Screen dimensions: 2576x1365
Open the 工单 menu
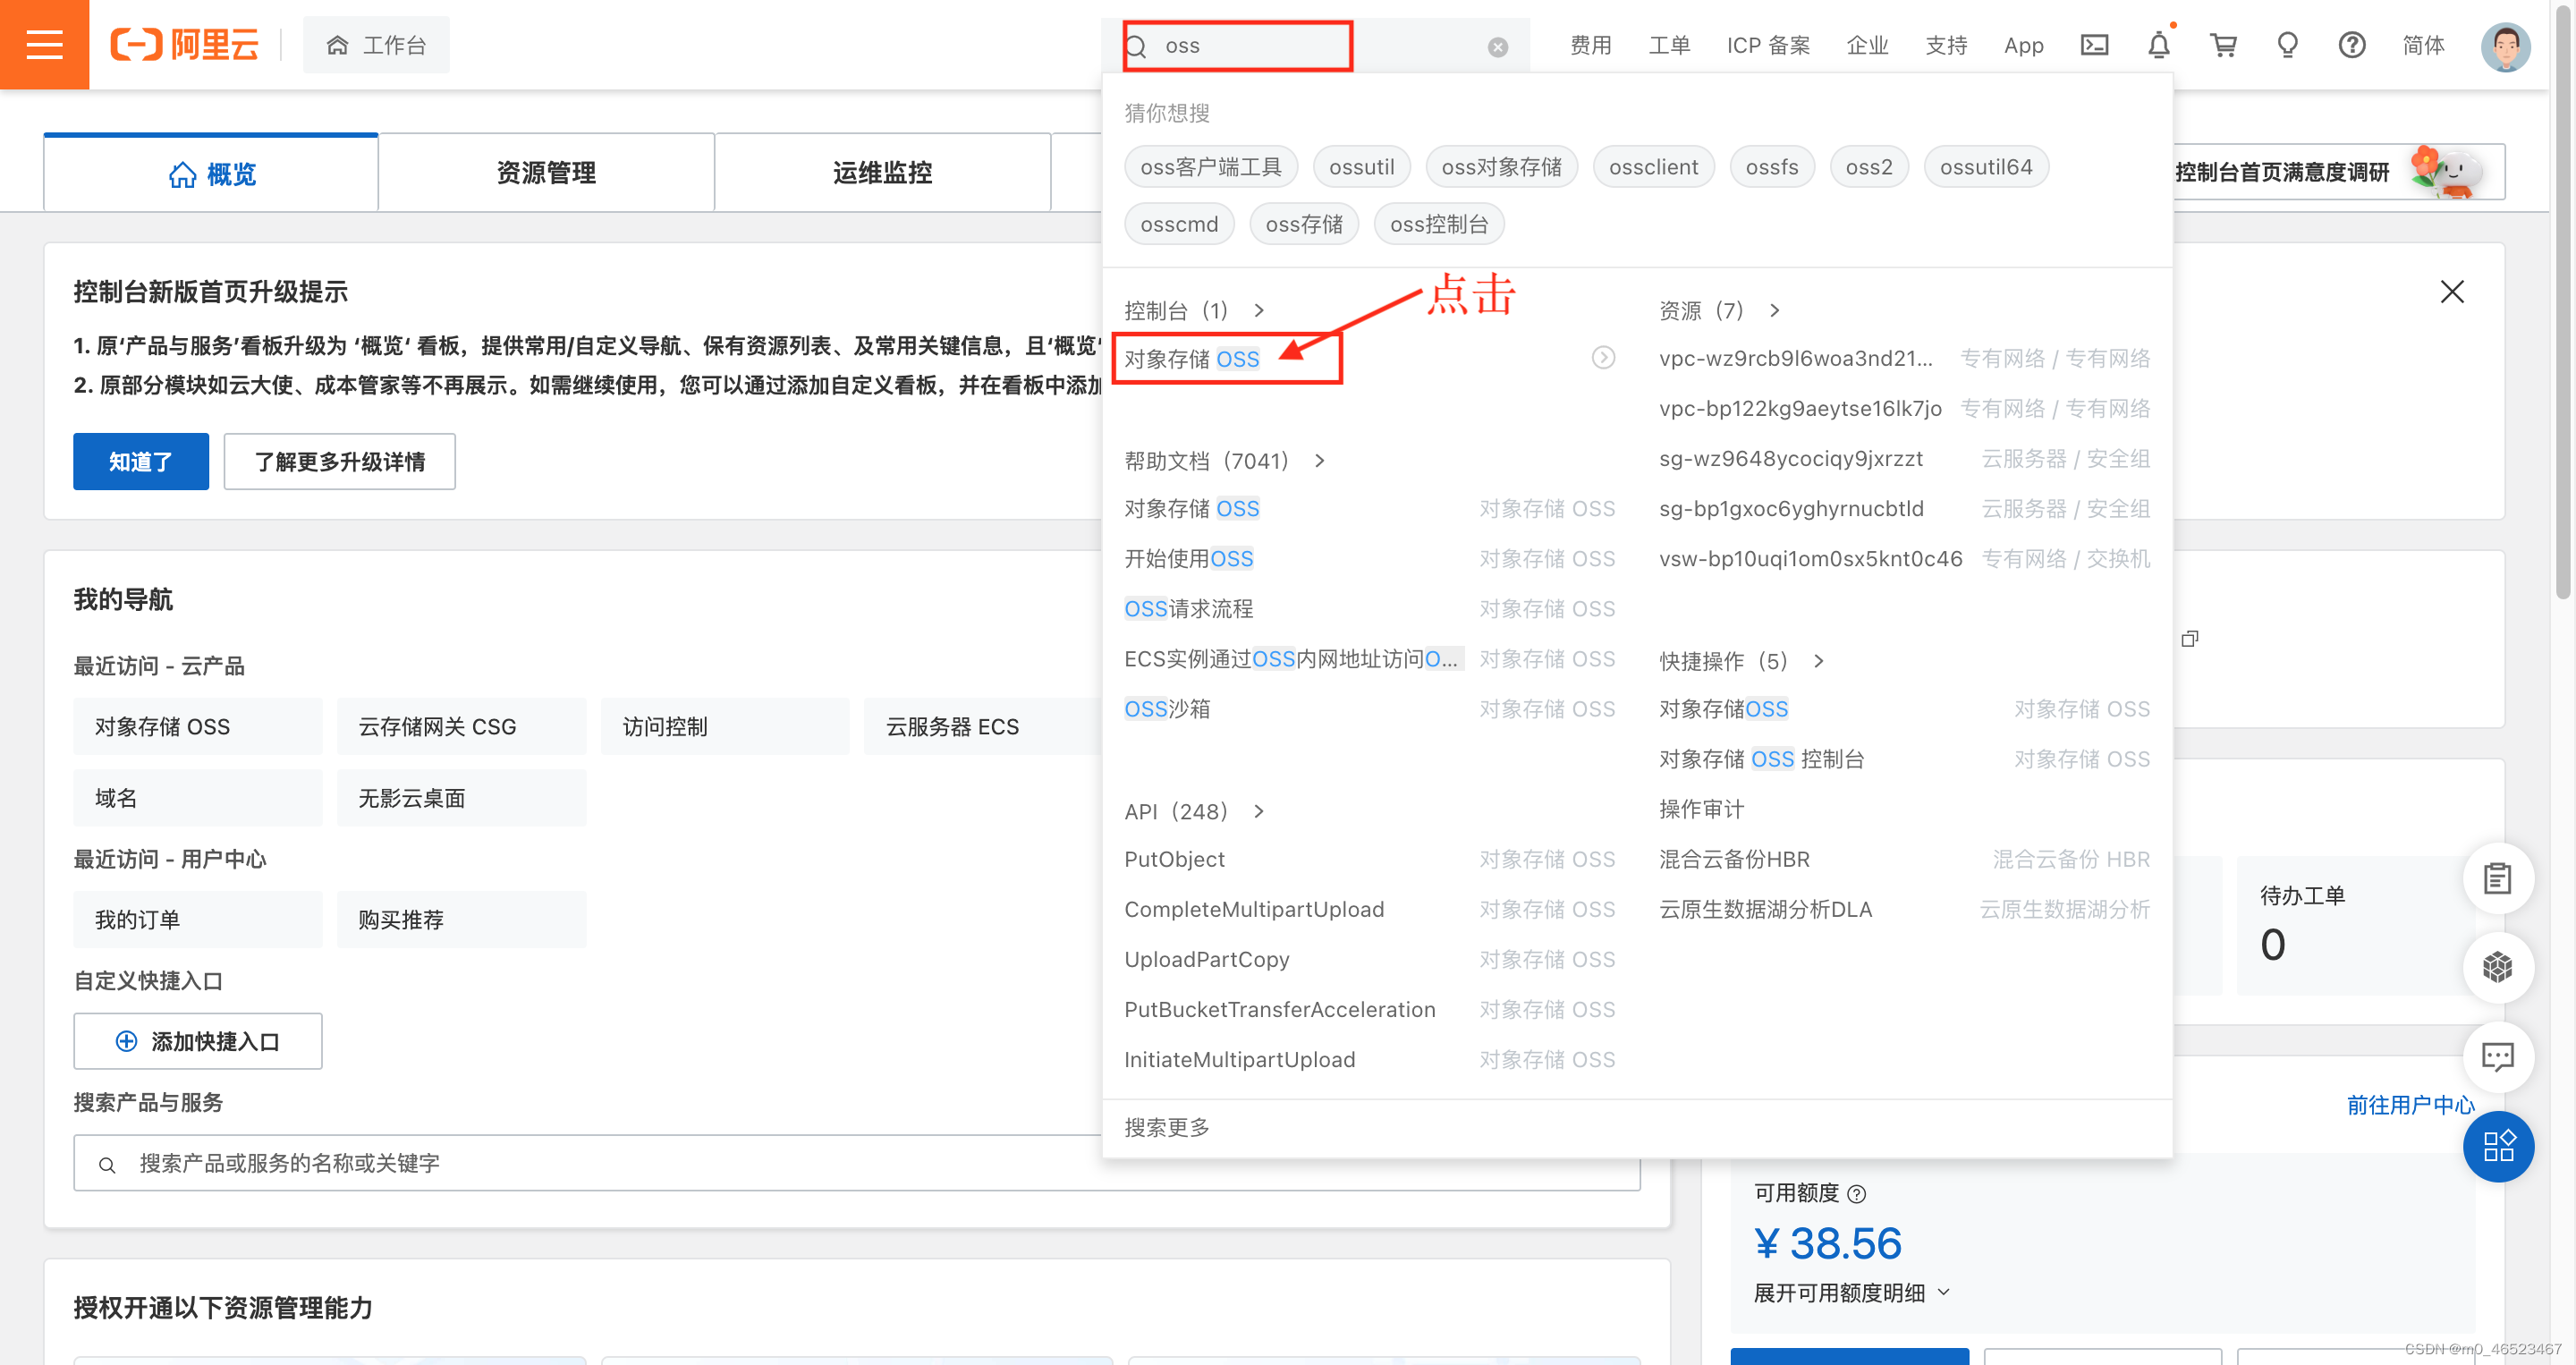coord(1669,45)
